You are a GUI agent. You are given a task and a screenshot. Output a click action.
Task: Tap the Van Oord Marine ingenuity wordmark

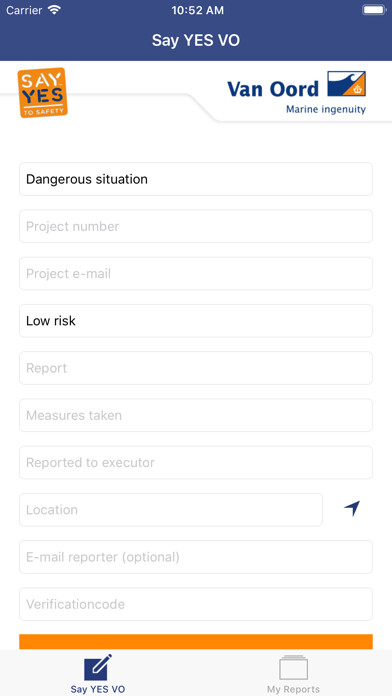coord(297,95)
